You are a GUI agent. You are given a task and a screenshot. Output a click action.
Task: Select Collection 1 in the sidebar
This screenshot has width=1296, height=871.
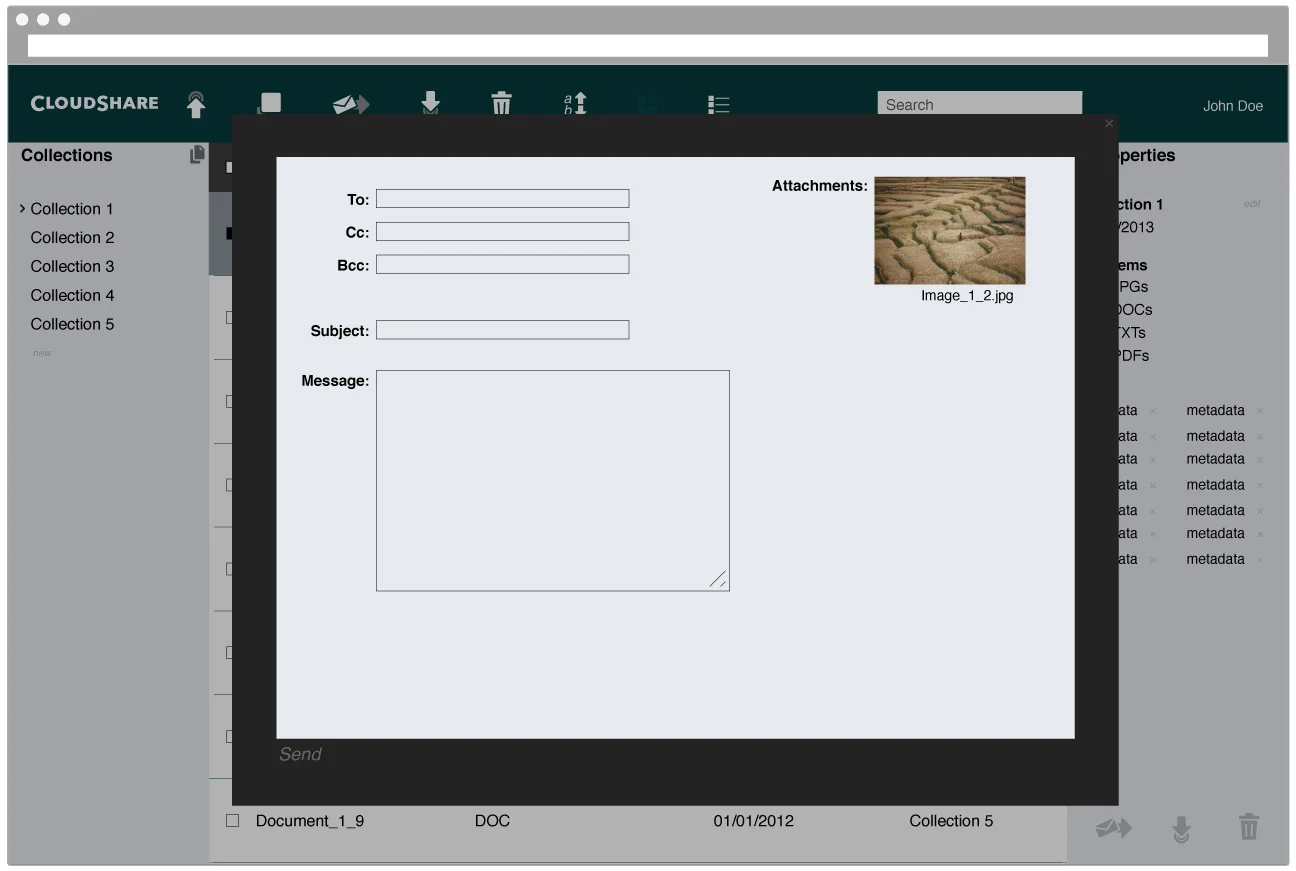(x=72, y=209)
